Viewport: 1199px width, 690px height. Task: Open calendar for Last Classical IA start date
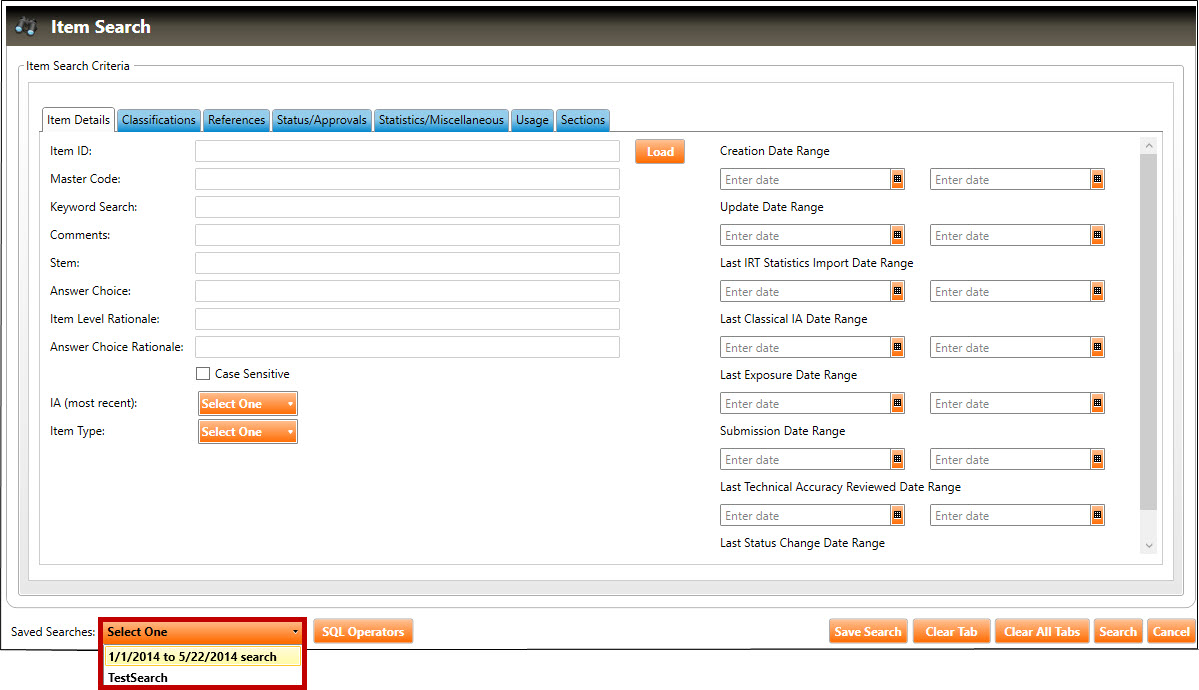coord(897,347)
